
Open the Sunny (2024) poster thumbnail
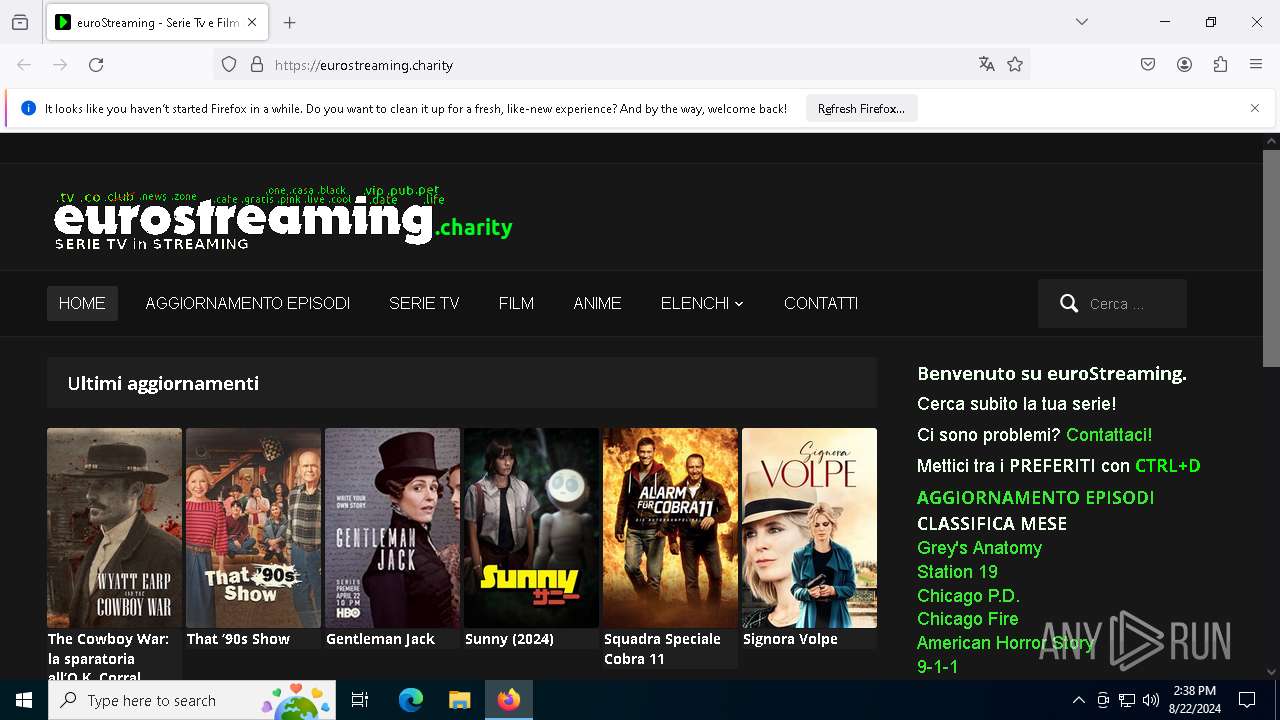[531, 528]
